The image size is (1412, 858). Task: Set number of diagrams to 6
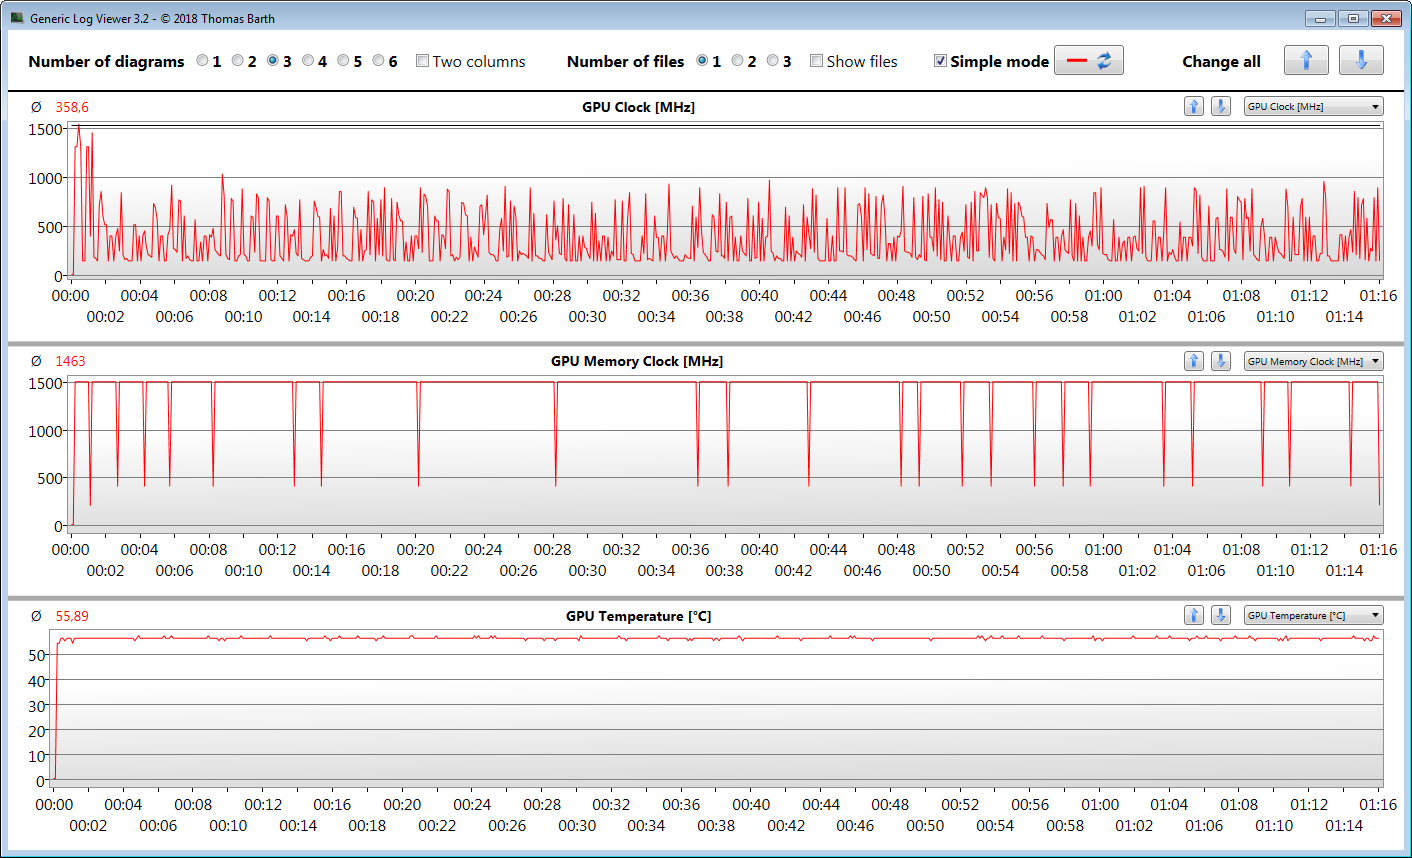(378, 61)
